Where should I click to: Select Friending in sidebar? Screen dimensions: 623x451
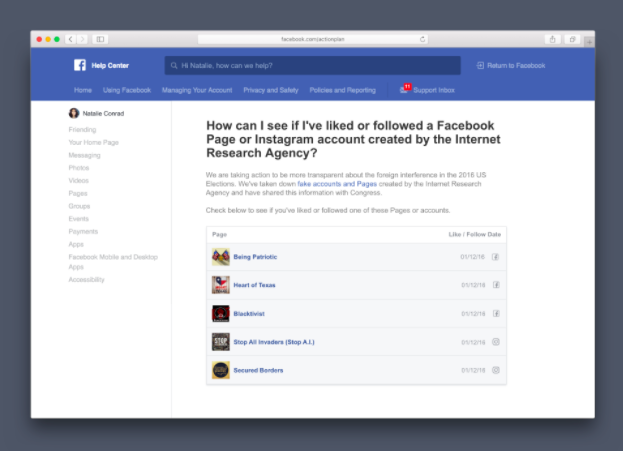tap(82, 130)
